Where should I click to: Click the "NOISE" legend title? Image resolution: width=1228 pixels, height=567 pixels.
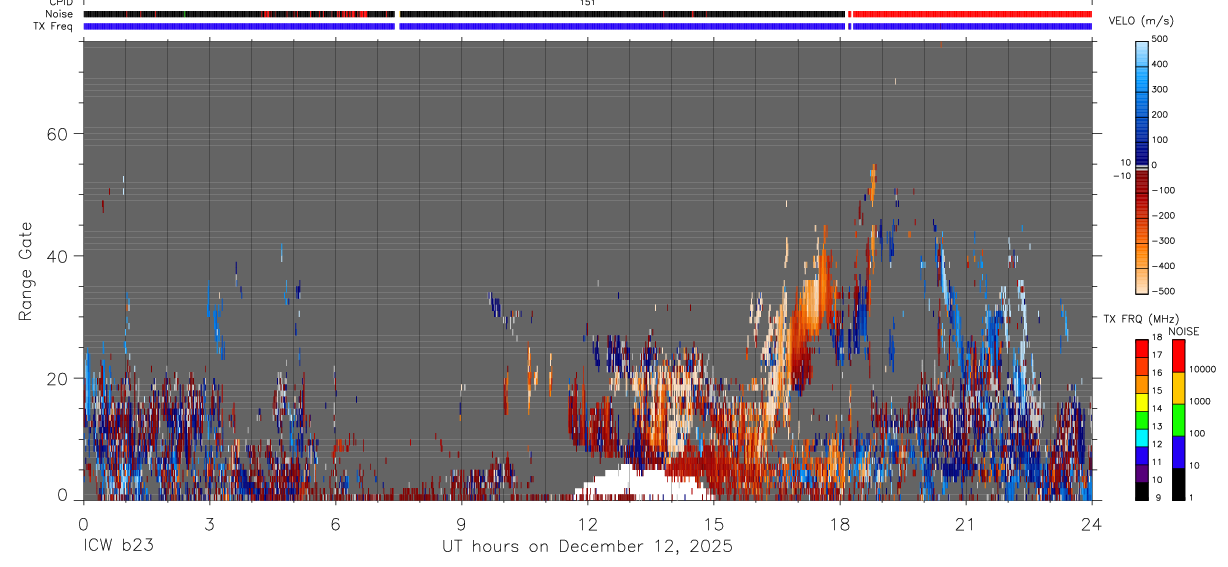coord(1184,331)
